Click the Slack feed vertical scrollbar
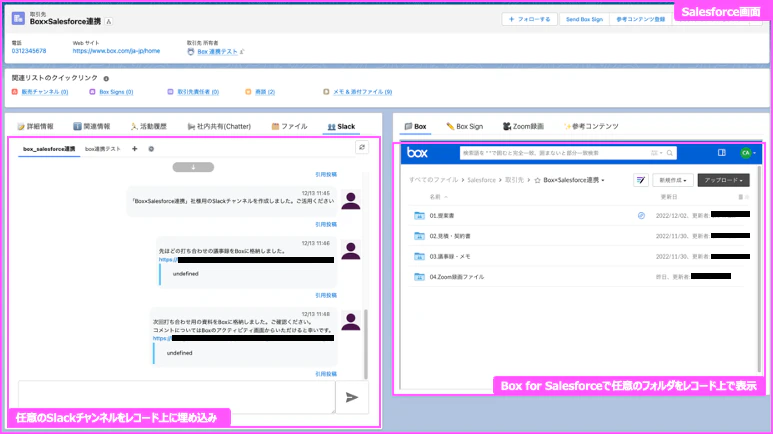773x434 pixels. pos(366,344)
